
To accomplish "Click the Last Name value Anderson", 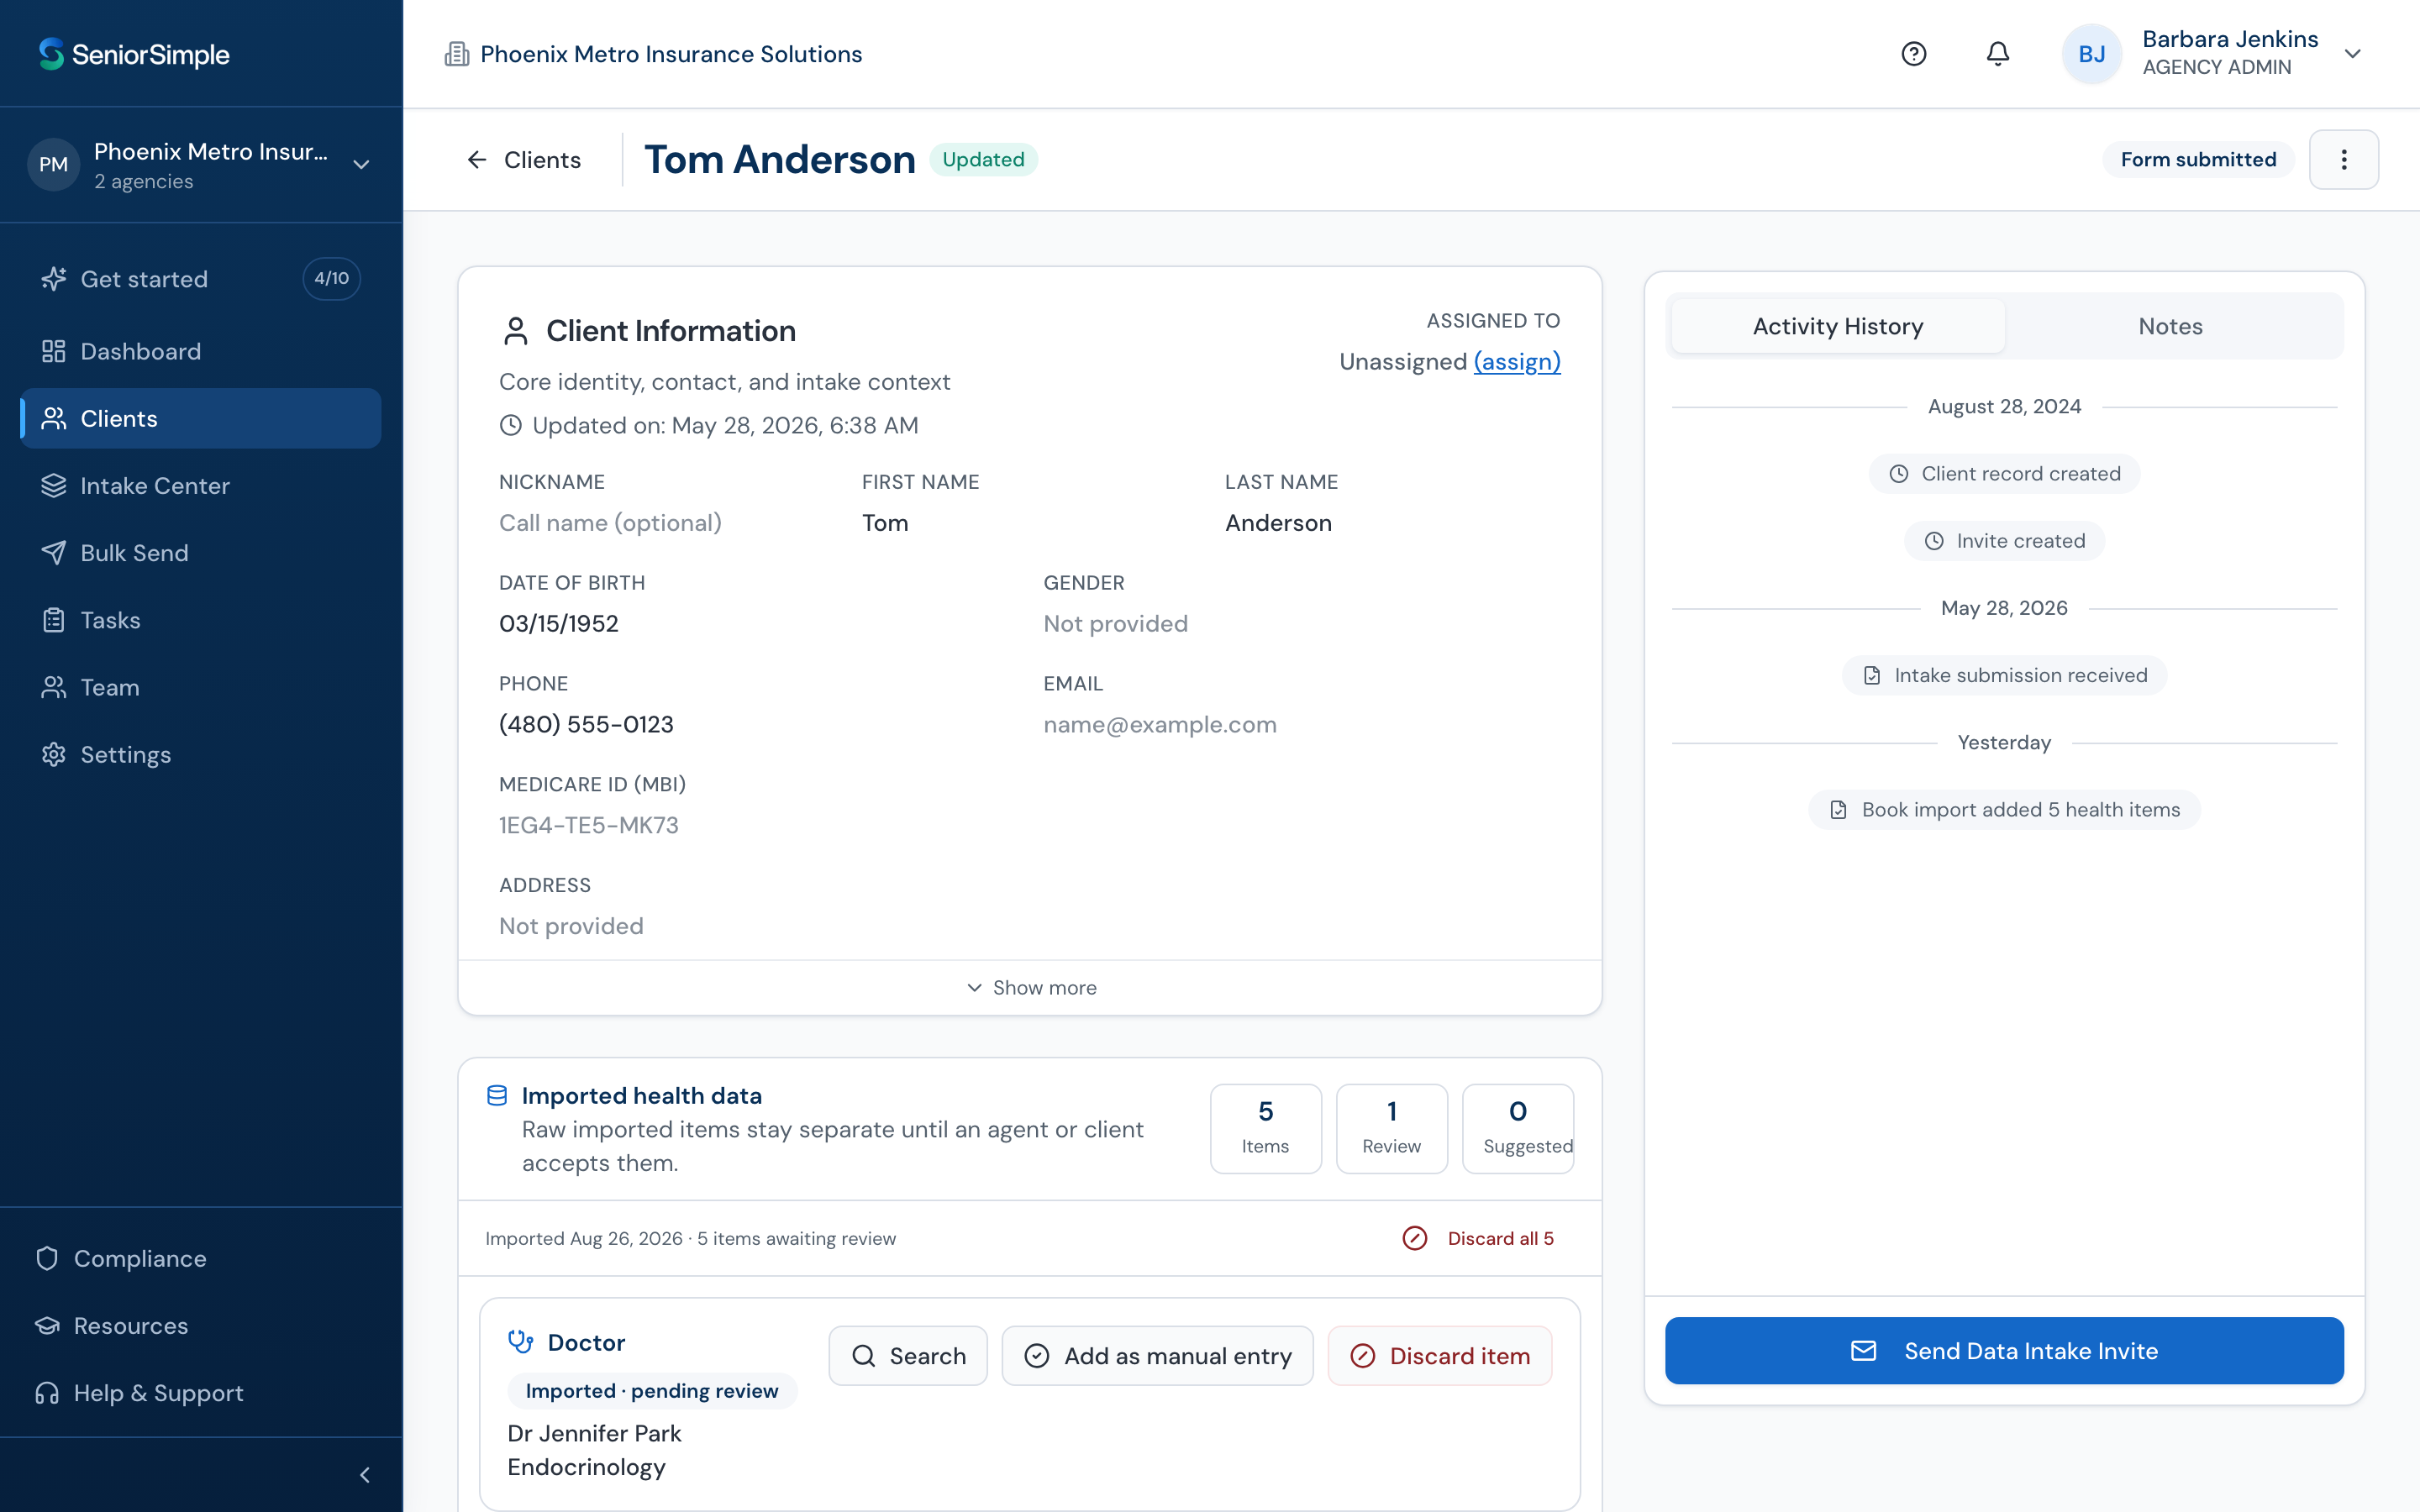I will point(1278,523).
